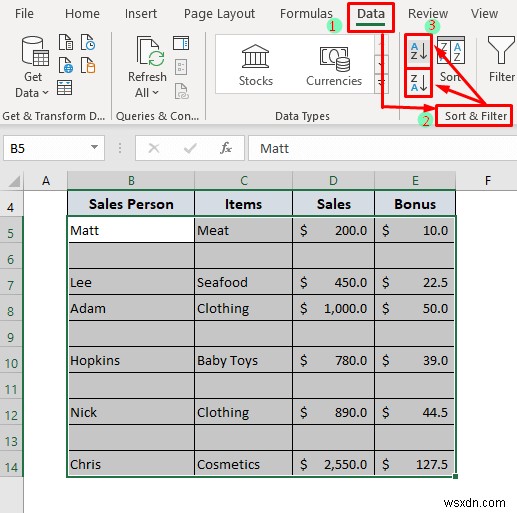This screenshot has width=517, height=513.
Task: Select column A header
Action: 46,181
